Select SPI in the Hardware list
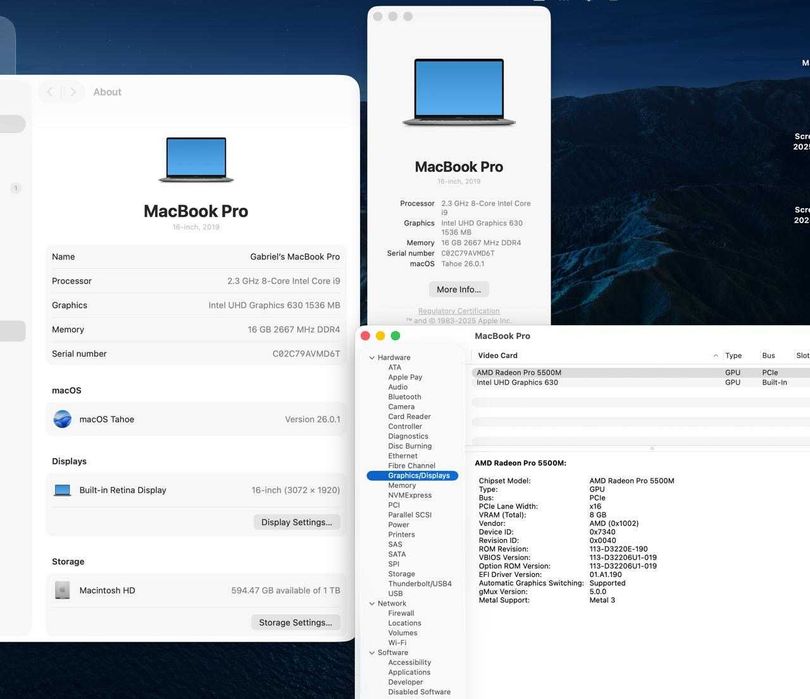The image size is (810, 699). point(394,564)
